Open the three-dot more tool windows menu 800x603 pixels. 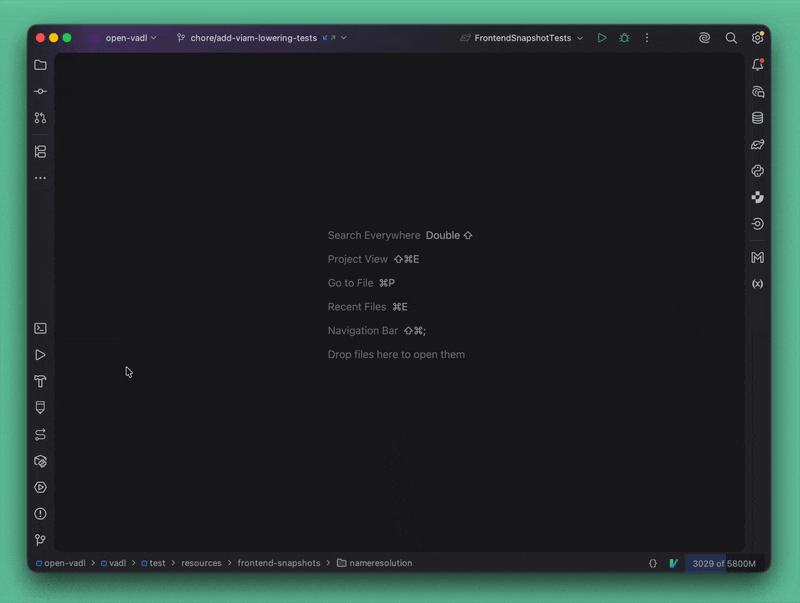click(40, 178)
